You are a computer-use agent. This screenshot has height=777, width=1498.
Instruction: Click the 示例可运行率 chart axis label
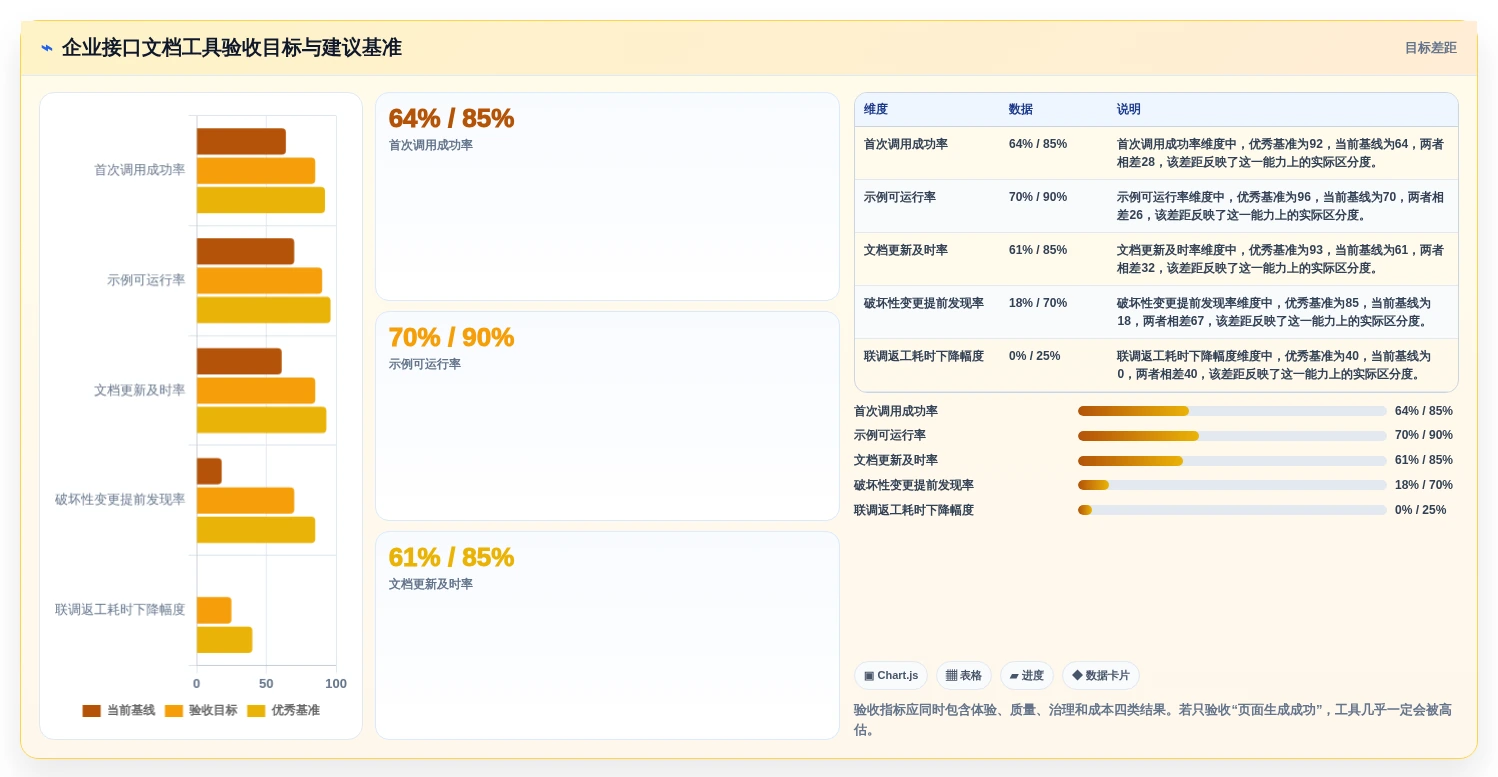click(x=146, y=280)
